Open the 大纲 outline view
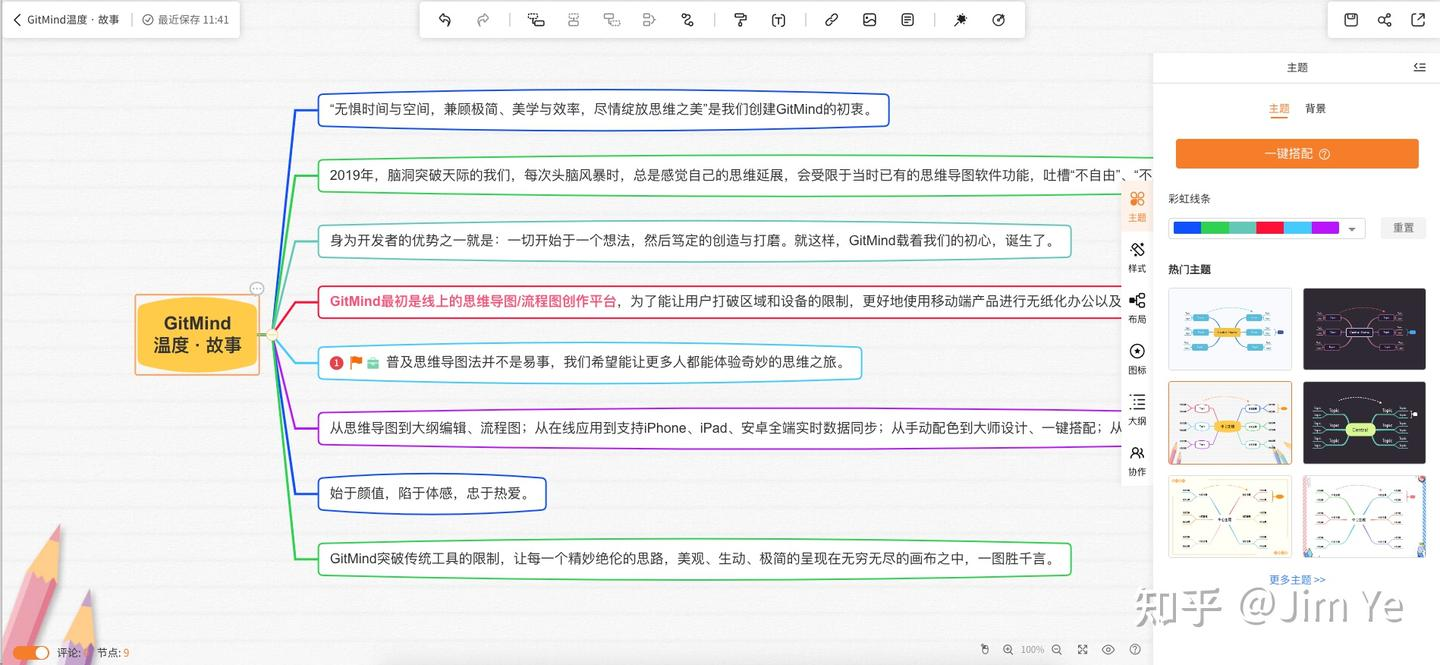 [x=1137, y=410]
